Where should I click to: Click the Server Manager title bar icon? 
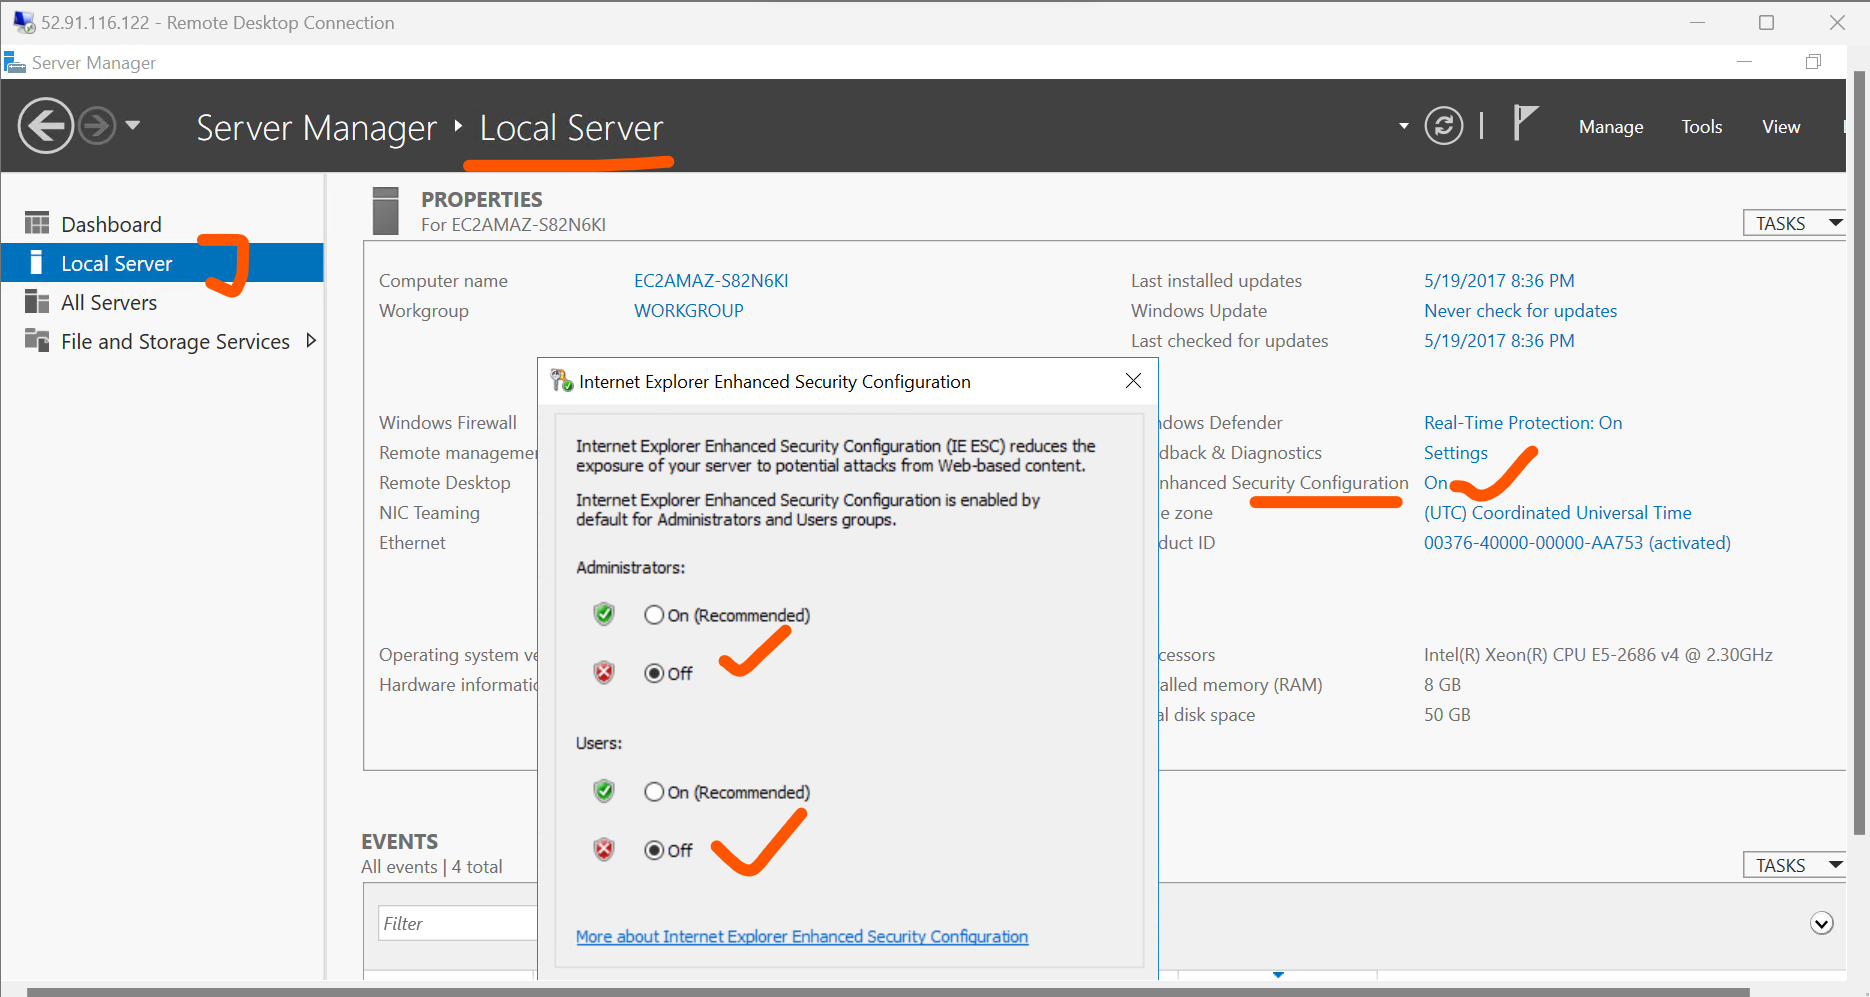click(15, 63)
